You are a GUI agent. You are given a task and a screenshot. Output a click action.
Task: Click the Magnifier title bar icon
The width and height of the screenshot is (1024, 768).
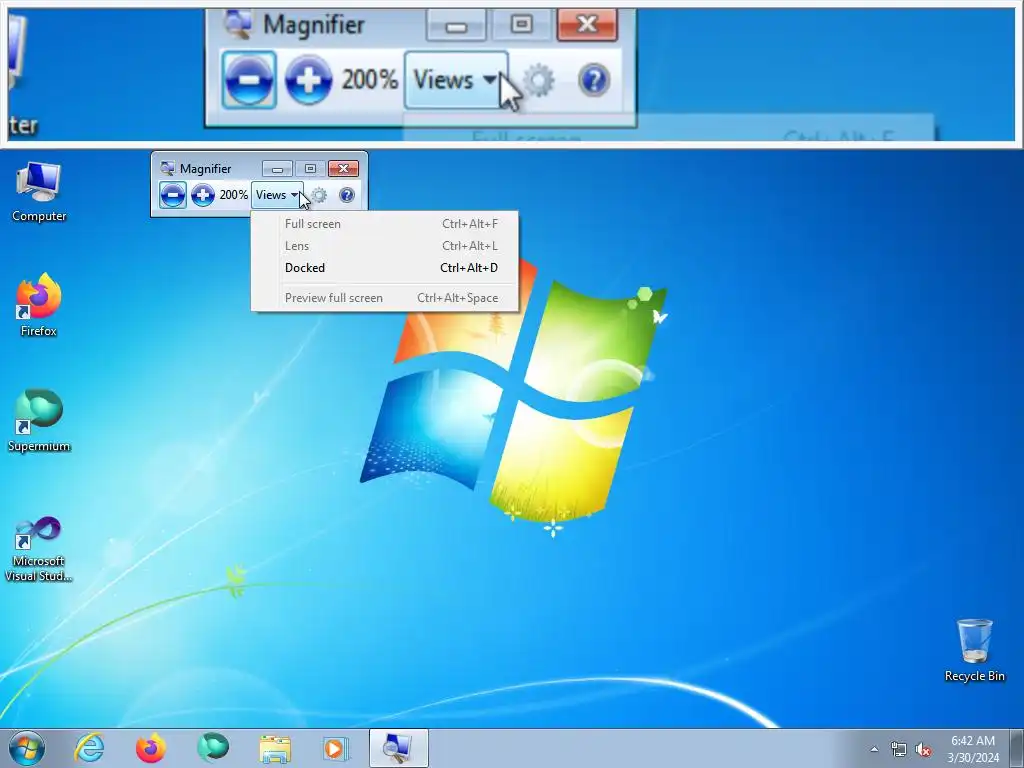(x=167, y=168)
